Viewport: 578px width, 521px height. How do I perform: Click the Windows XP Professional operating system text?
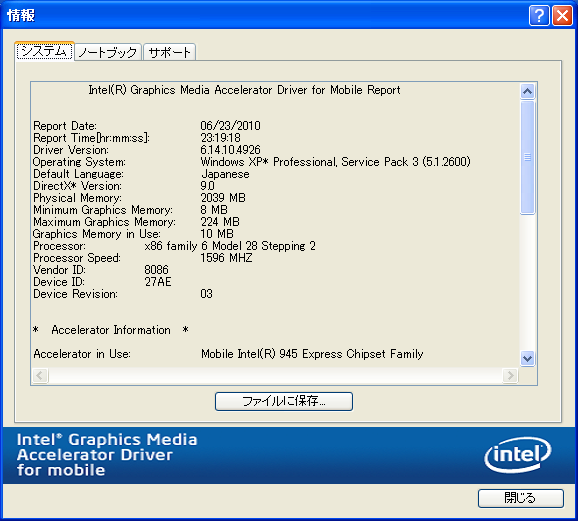click(335, 162)
